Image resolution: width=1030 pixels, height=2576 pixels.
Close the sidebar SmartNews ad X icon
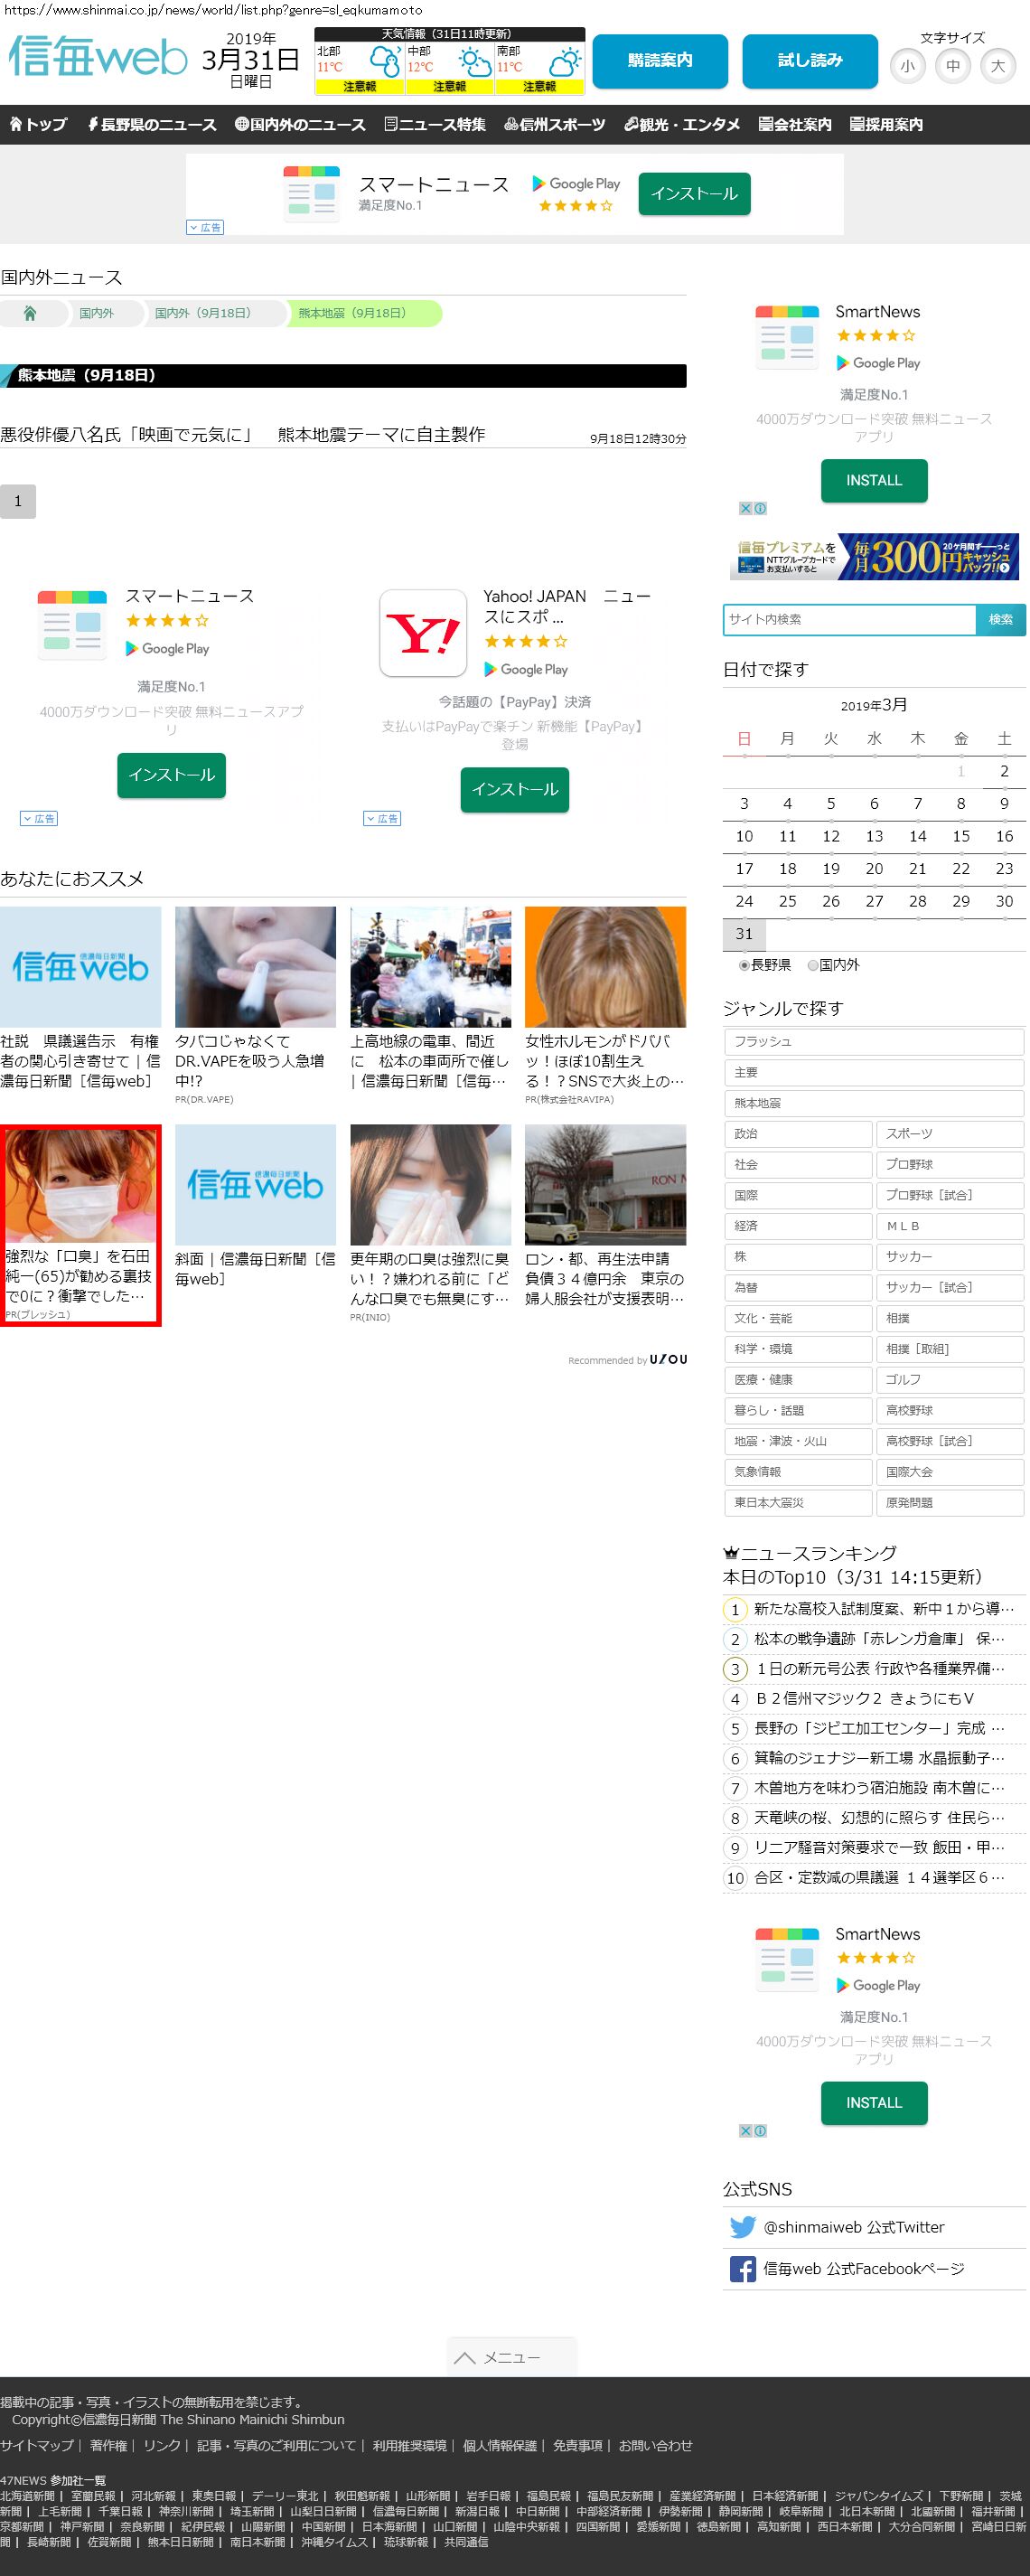[x=745, y=508]
